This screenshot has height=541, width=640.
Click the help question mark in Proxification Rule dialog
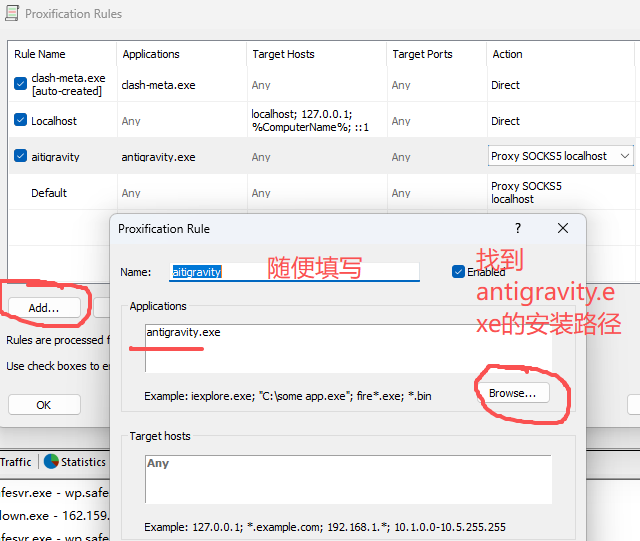pyautogui.click(x=517, y=229)
